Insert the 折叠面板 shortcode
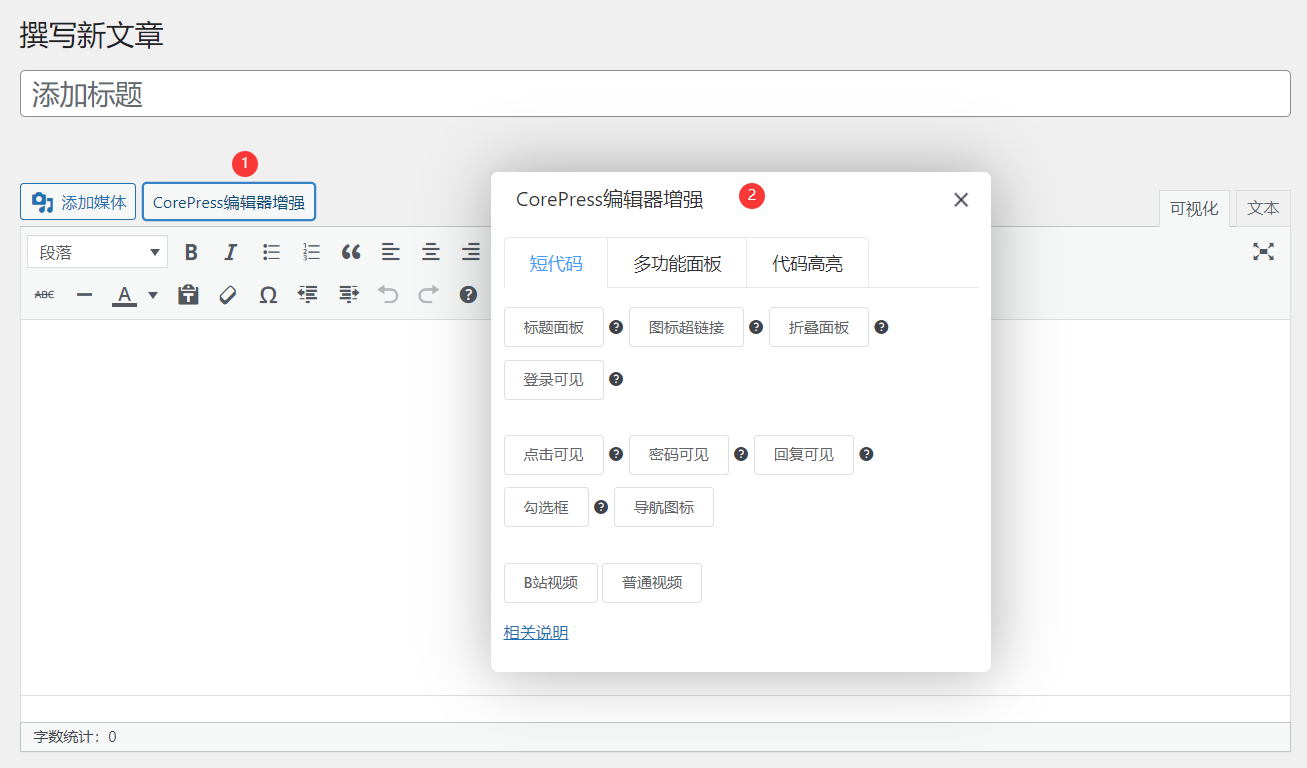 819,327
